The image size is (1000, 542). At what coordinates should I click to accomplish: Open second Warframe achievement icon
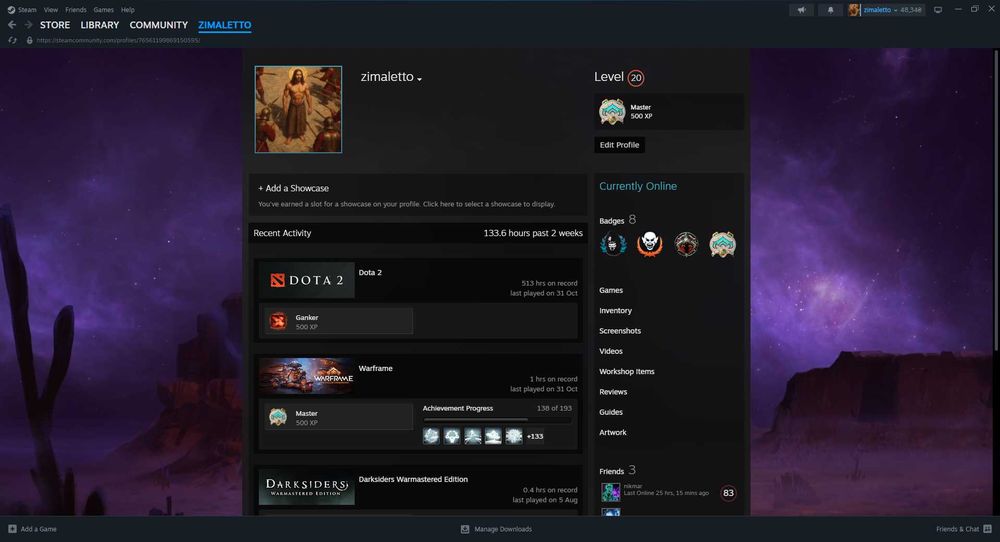(x=452, y=436)
